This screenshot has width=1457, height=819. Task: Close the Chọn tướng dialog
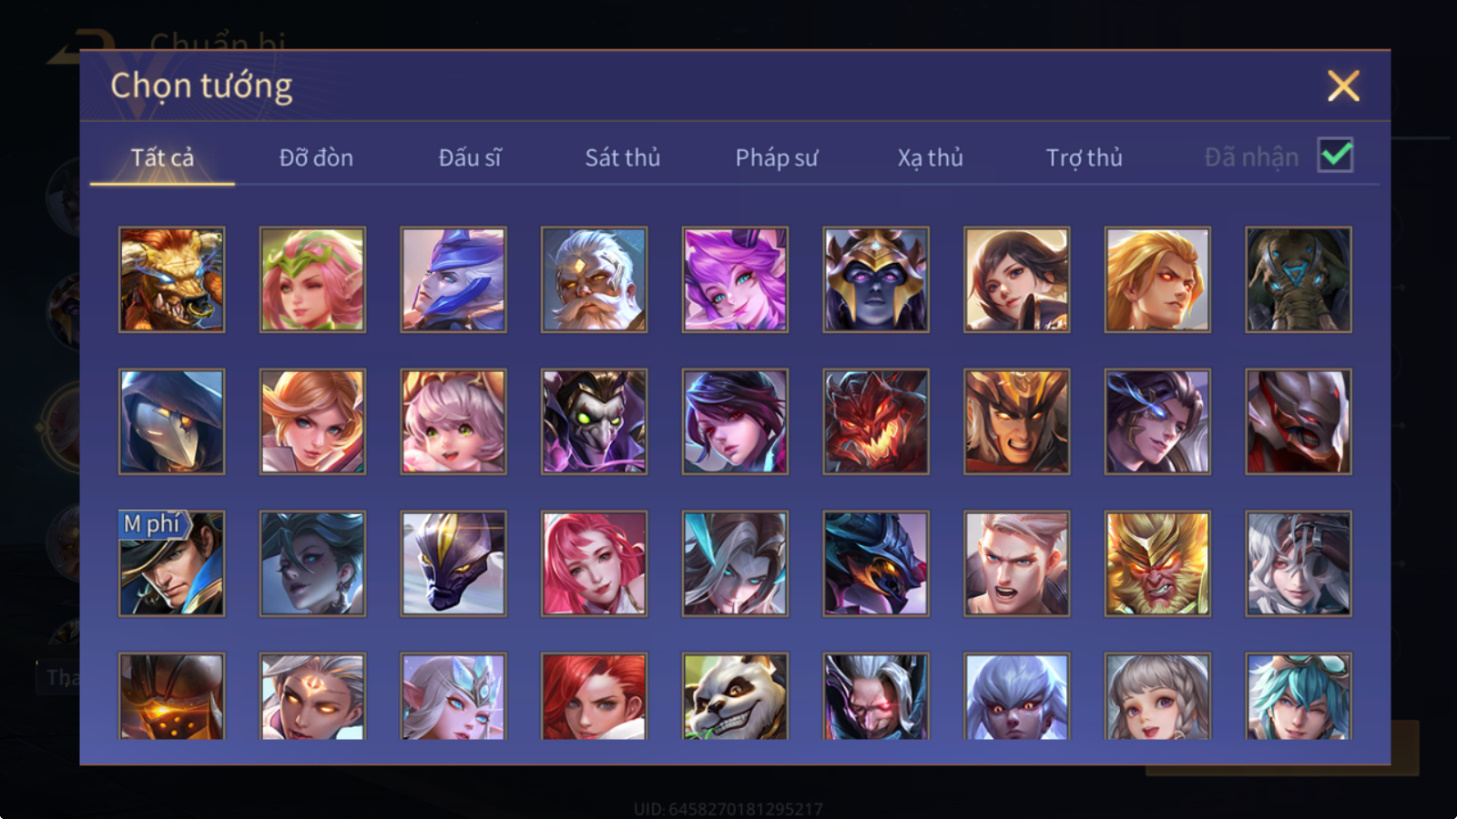point(1343,86)
